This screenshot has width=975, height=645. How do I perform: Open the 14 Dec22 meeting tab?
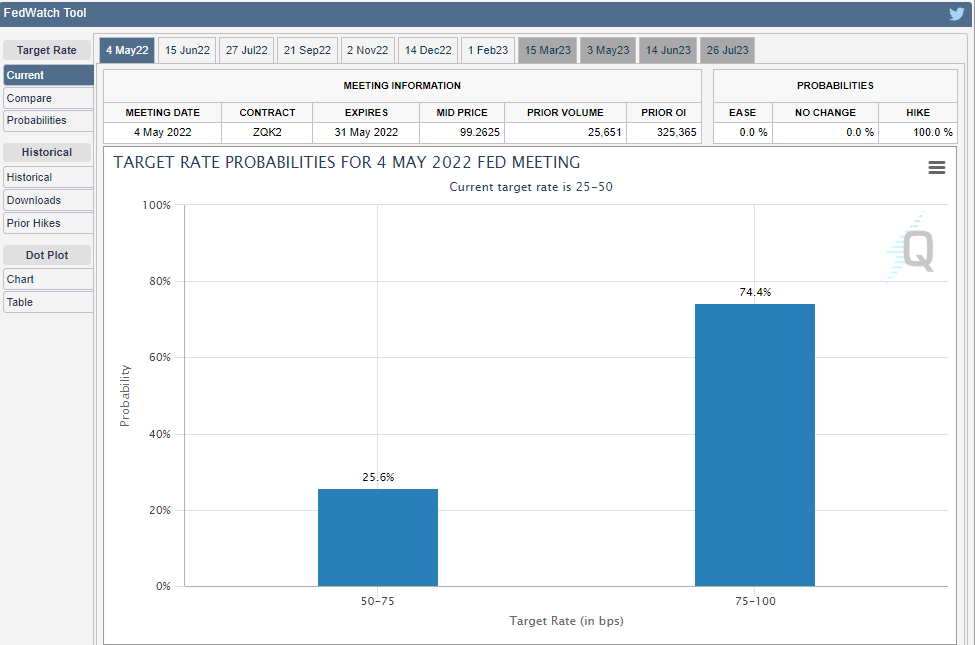click(x=428, y=50)
